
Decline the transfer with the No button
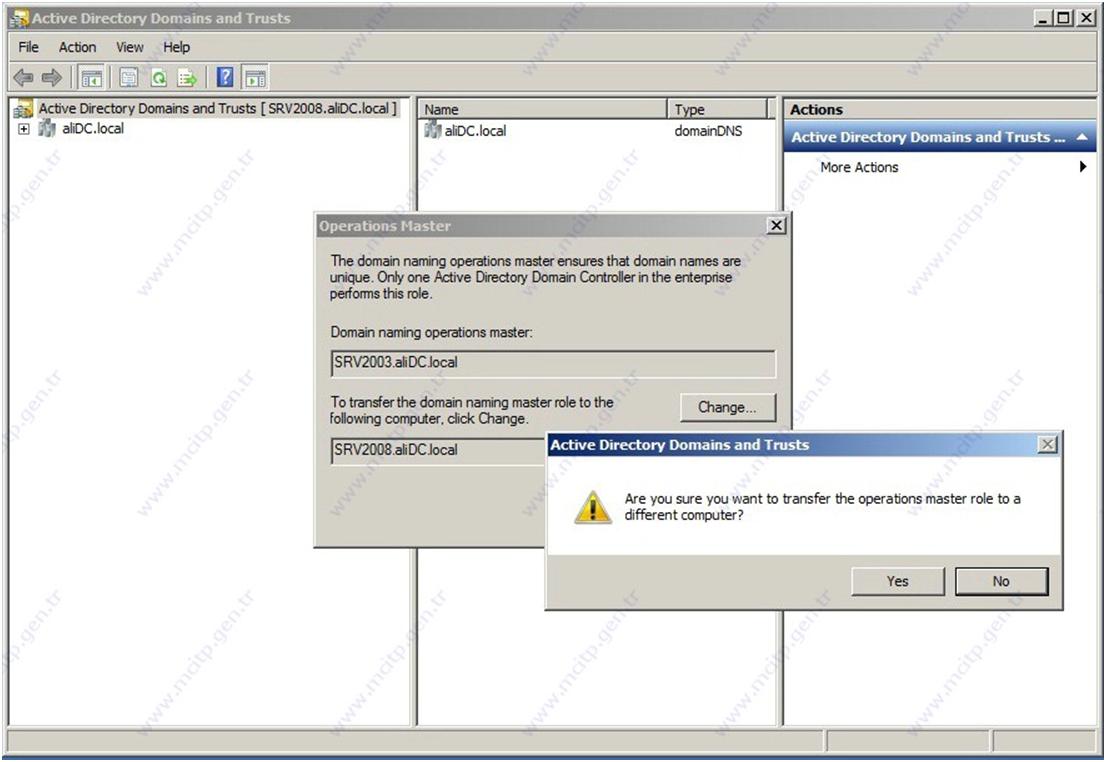pyautogui.click(x=1002, y=581)
